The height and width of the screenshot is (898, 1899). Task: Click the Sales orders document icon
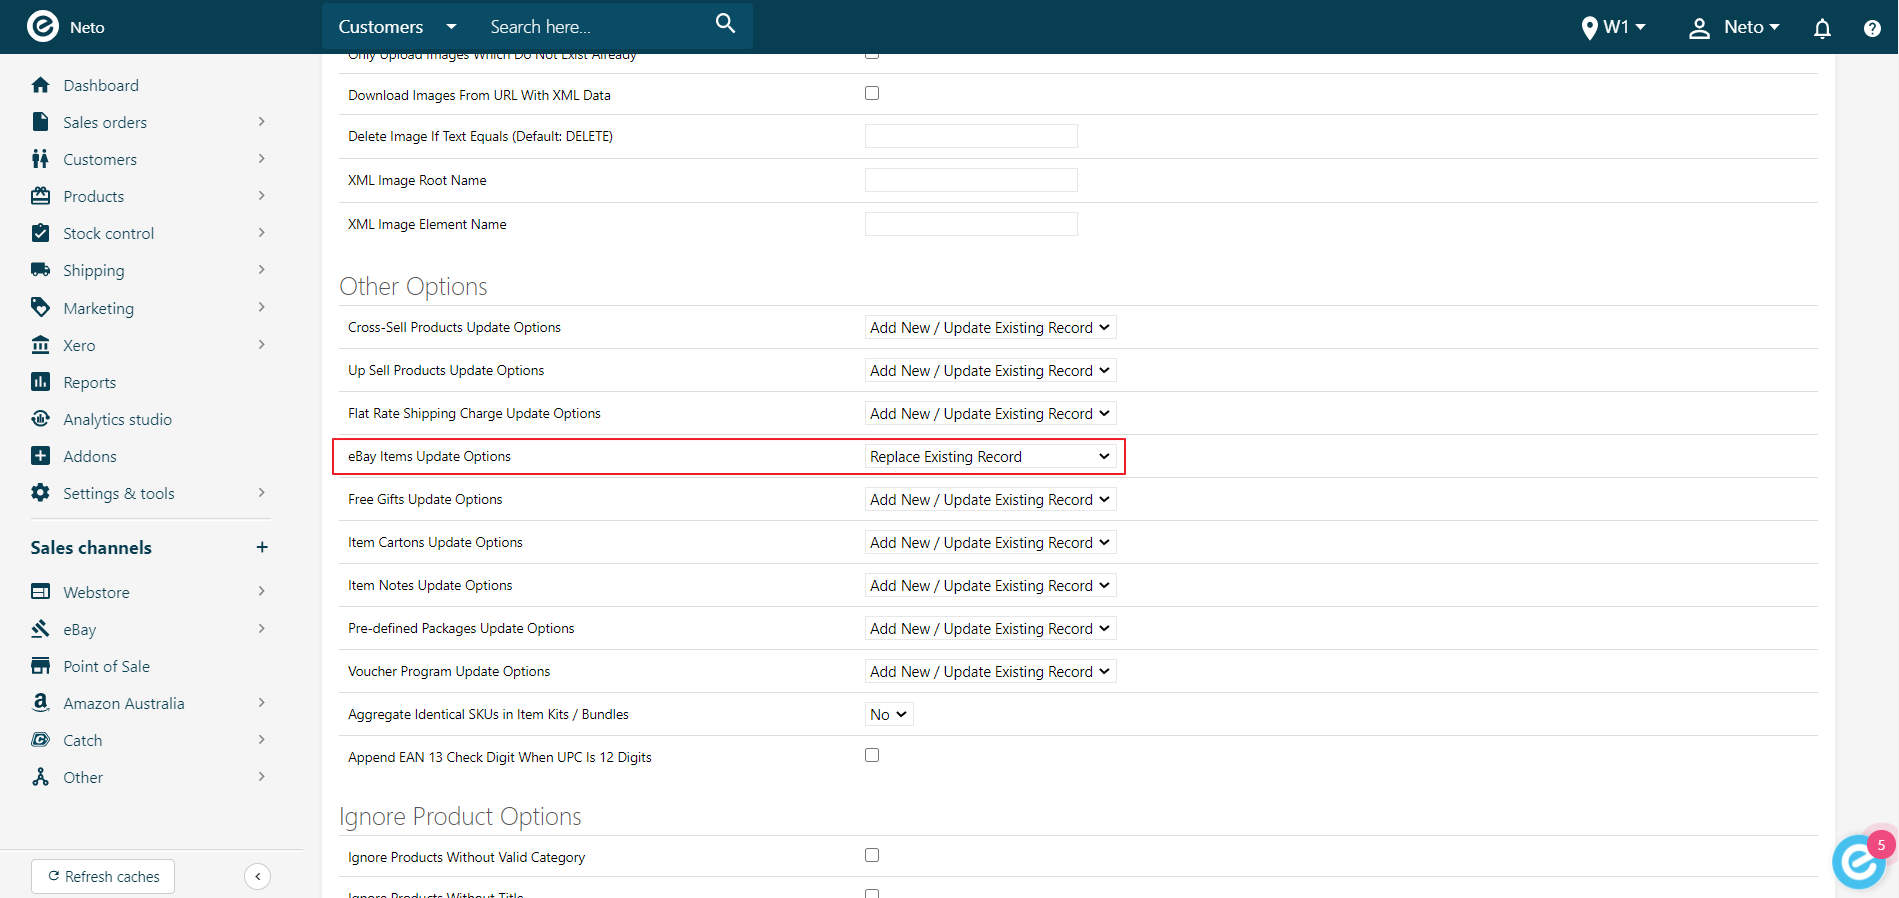(x=40, y=122)
